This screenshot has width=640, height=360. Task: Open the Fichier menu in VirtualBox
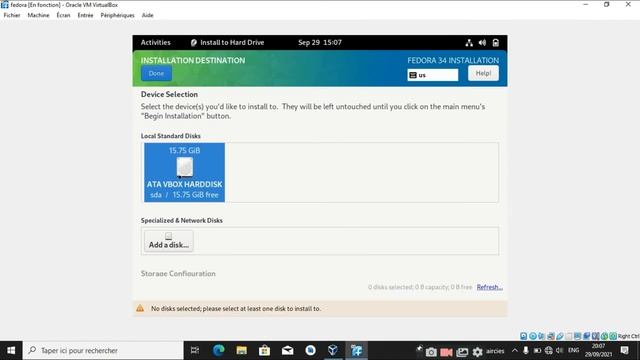point(12,15)
